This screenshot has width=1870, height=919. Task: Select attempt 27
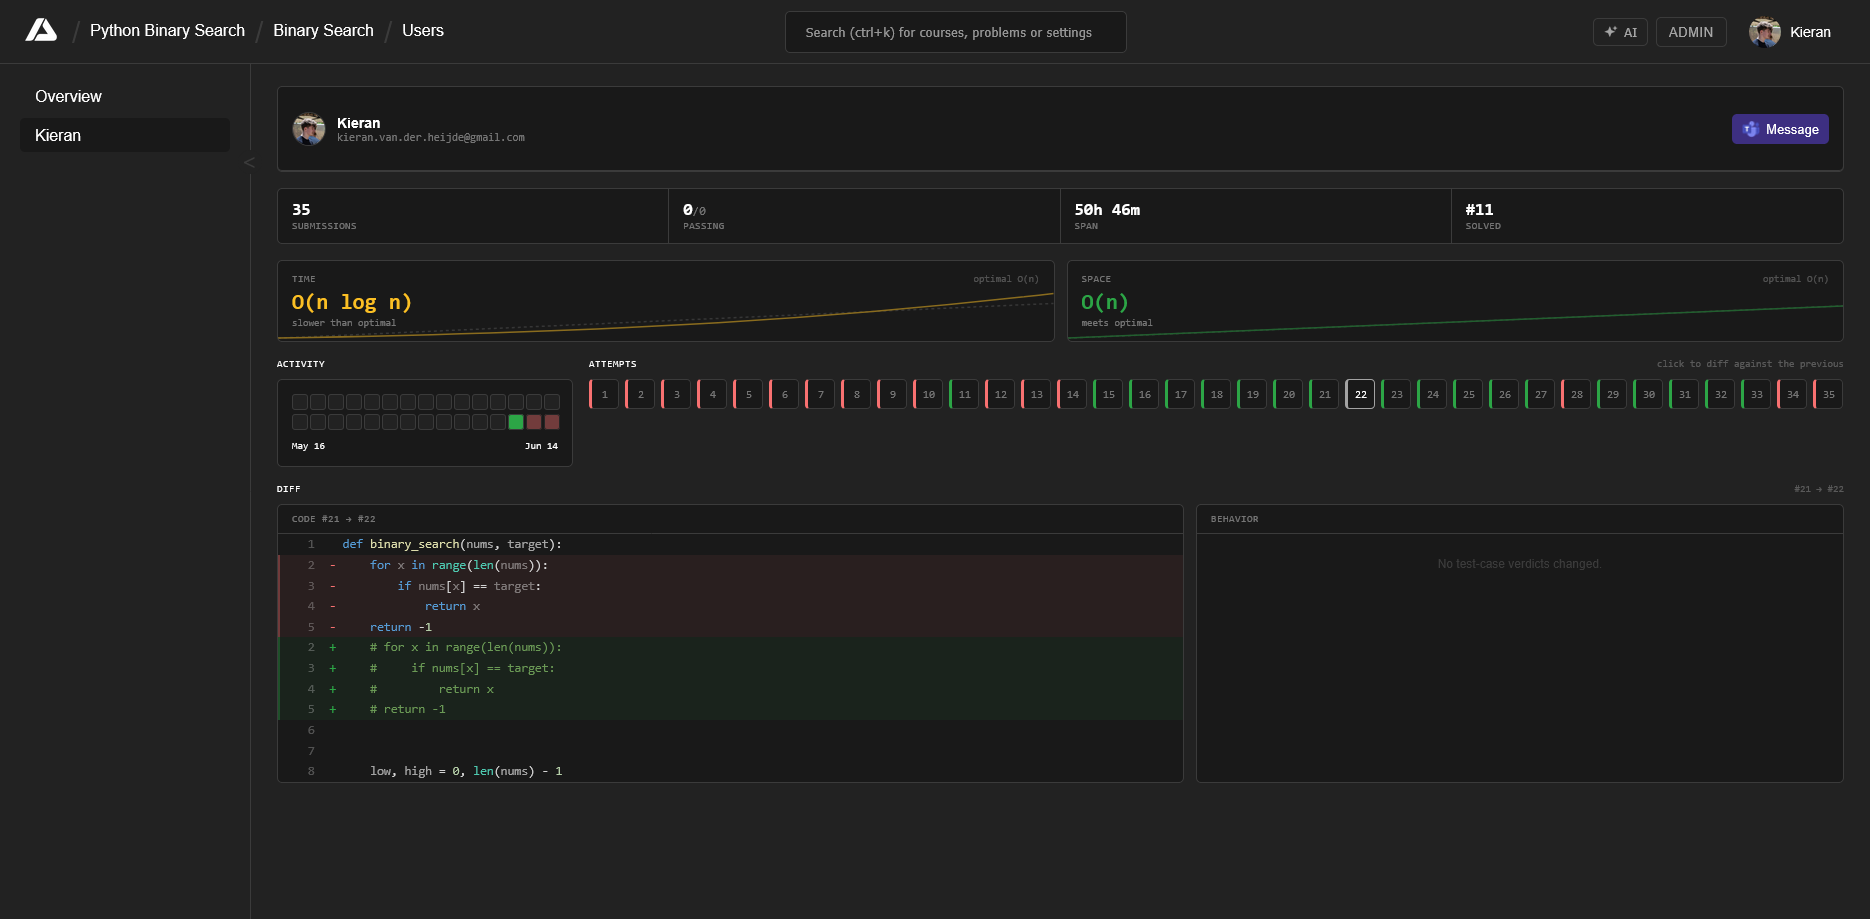click(x=1540, y=394)
